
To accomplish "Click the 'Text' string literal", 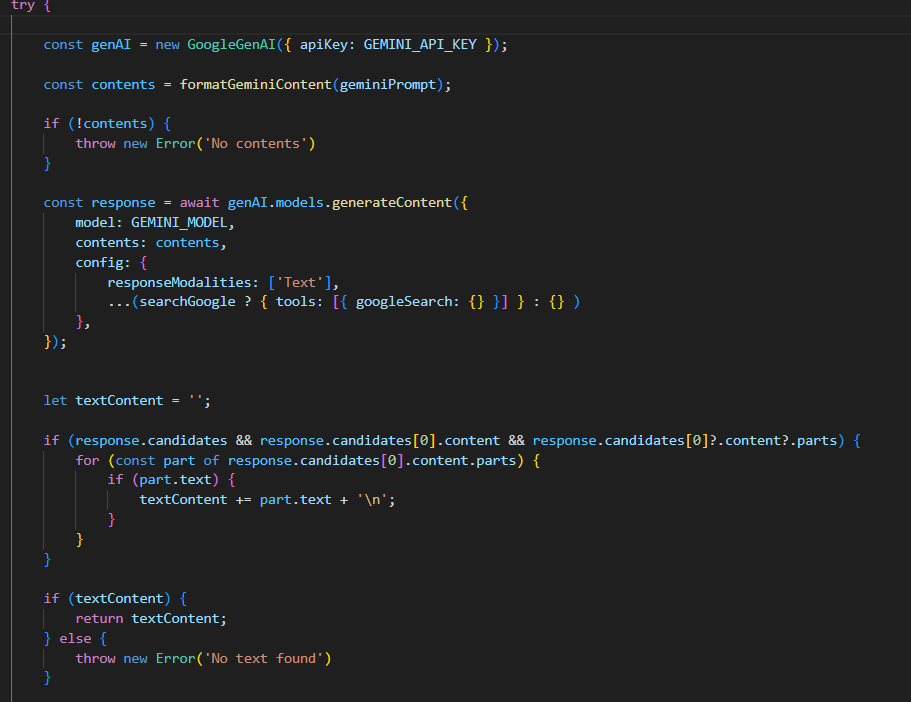I will point(298,282).
